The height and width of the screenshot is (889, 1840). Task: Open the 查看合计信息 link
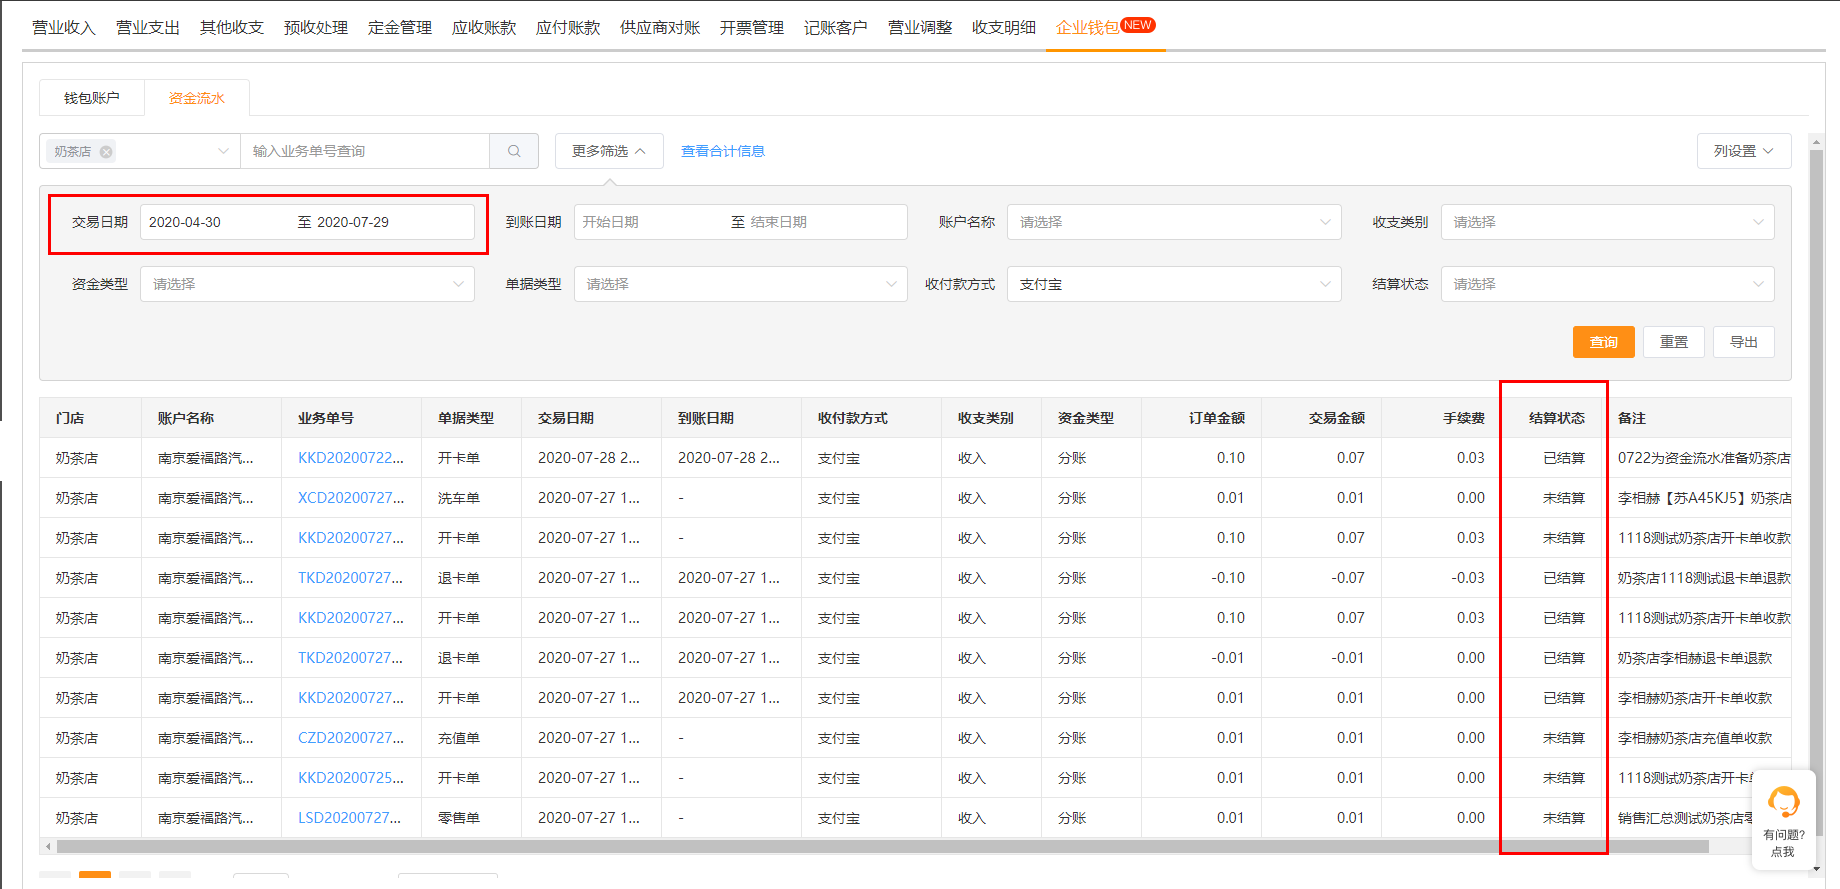(x=723, y=151)
